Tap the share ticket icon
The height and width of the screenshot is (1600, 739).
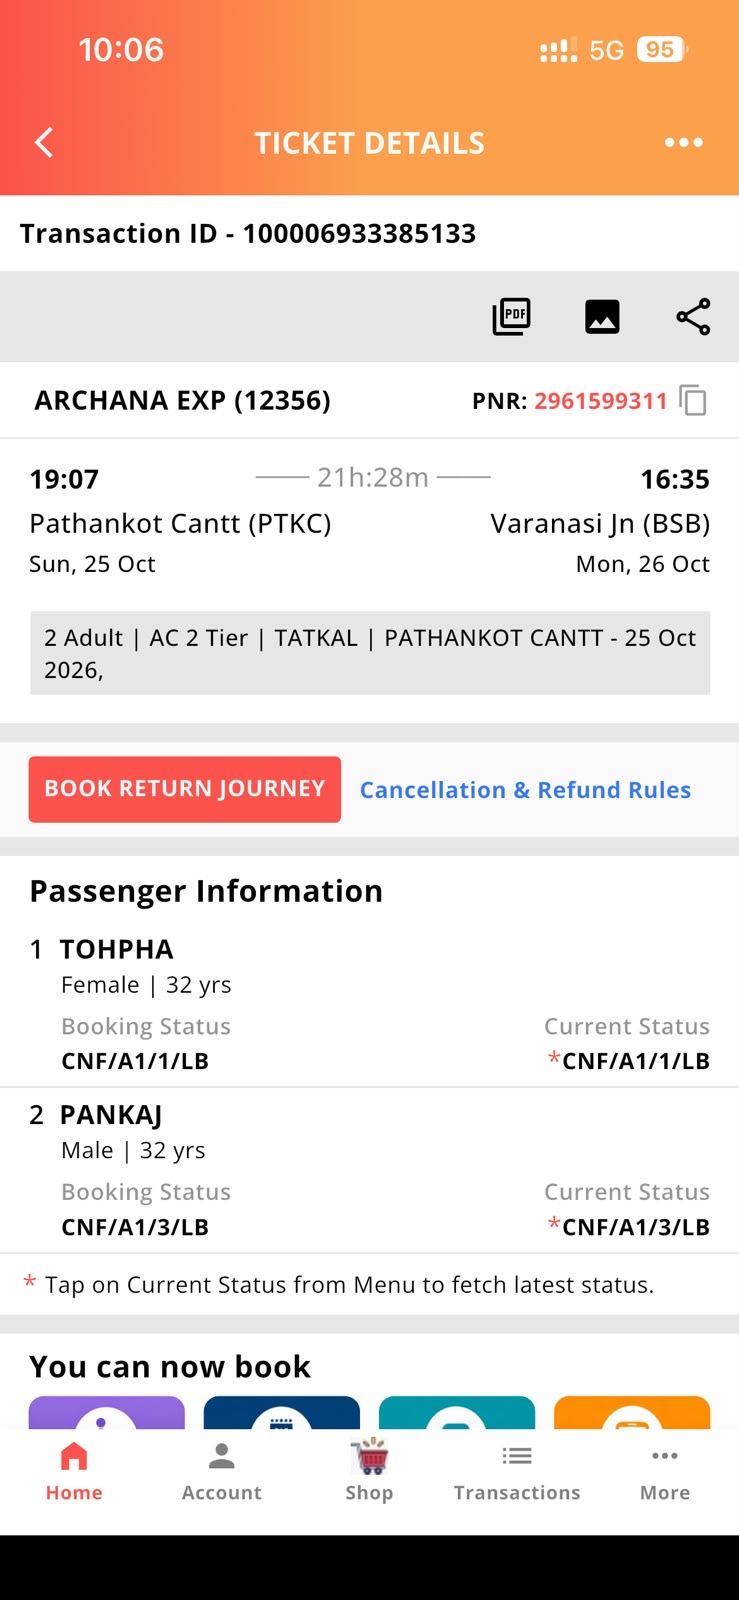click(x=693, y=317)
